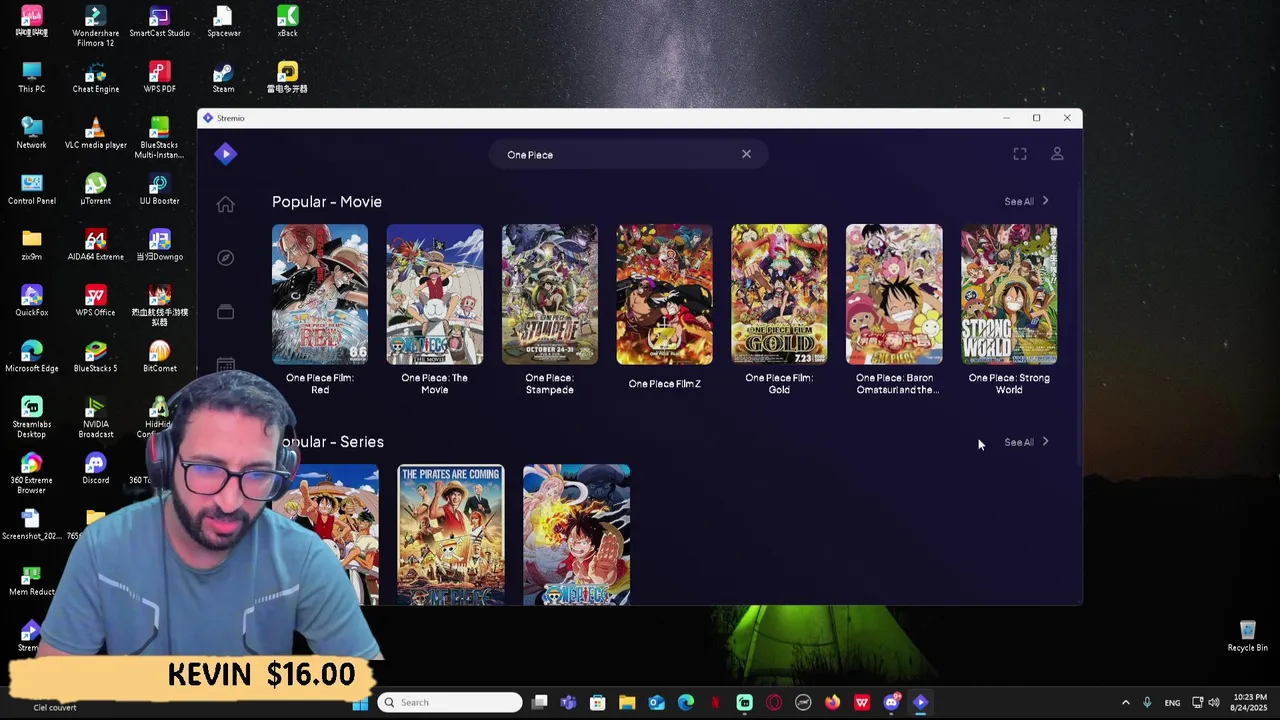Screen dimensions: 1280x720
Task: Open One Piece Film Z poster
Action: pyautogui.click(x=665, y=294)
